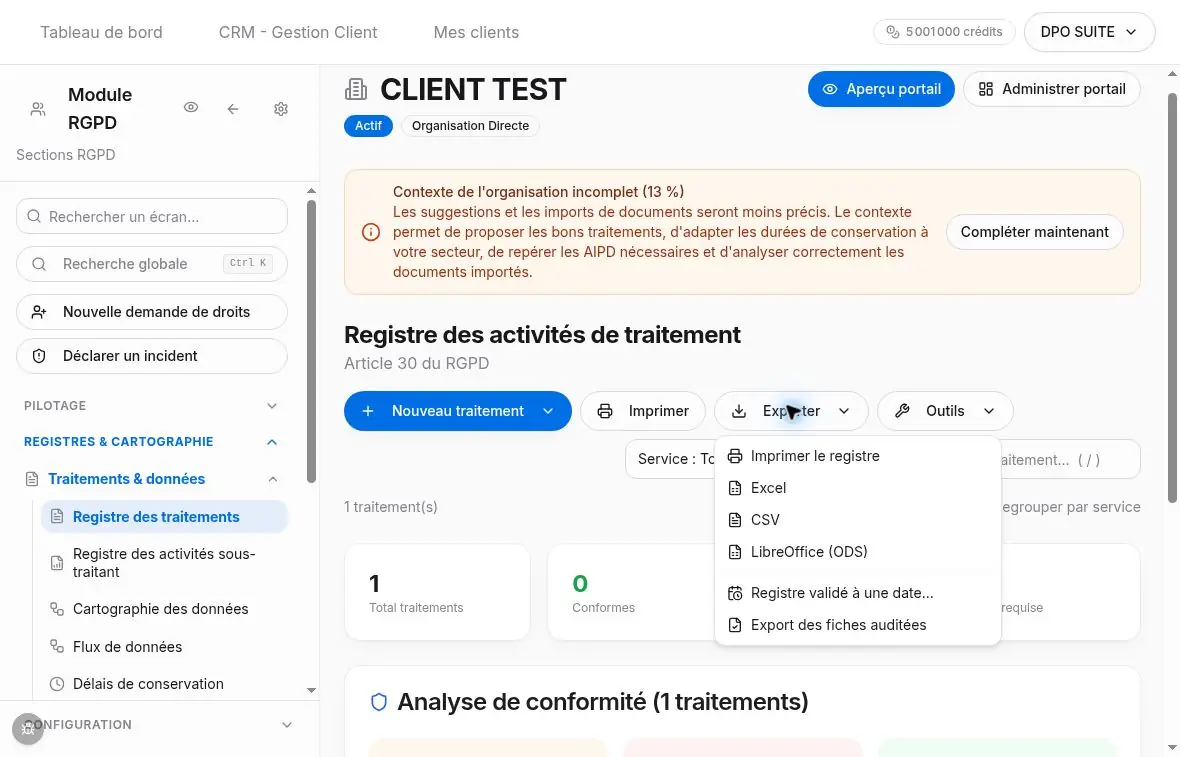Viewport: 1180px width, 757px height.
Task: Click the sidebar vertical scrollbar
Action: coord(312,342)
